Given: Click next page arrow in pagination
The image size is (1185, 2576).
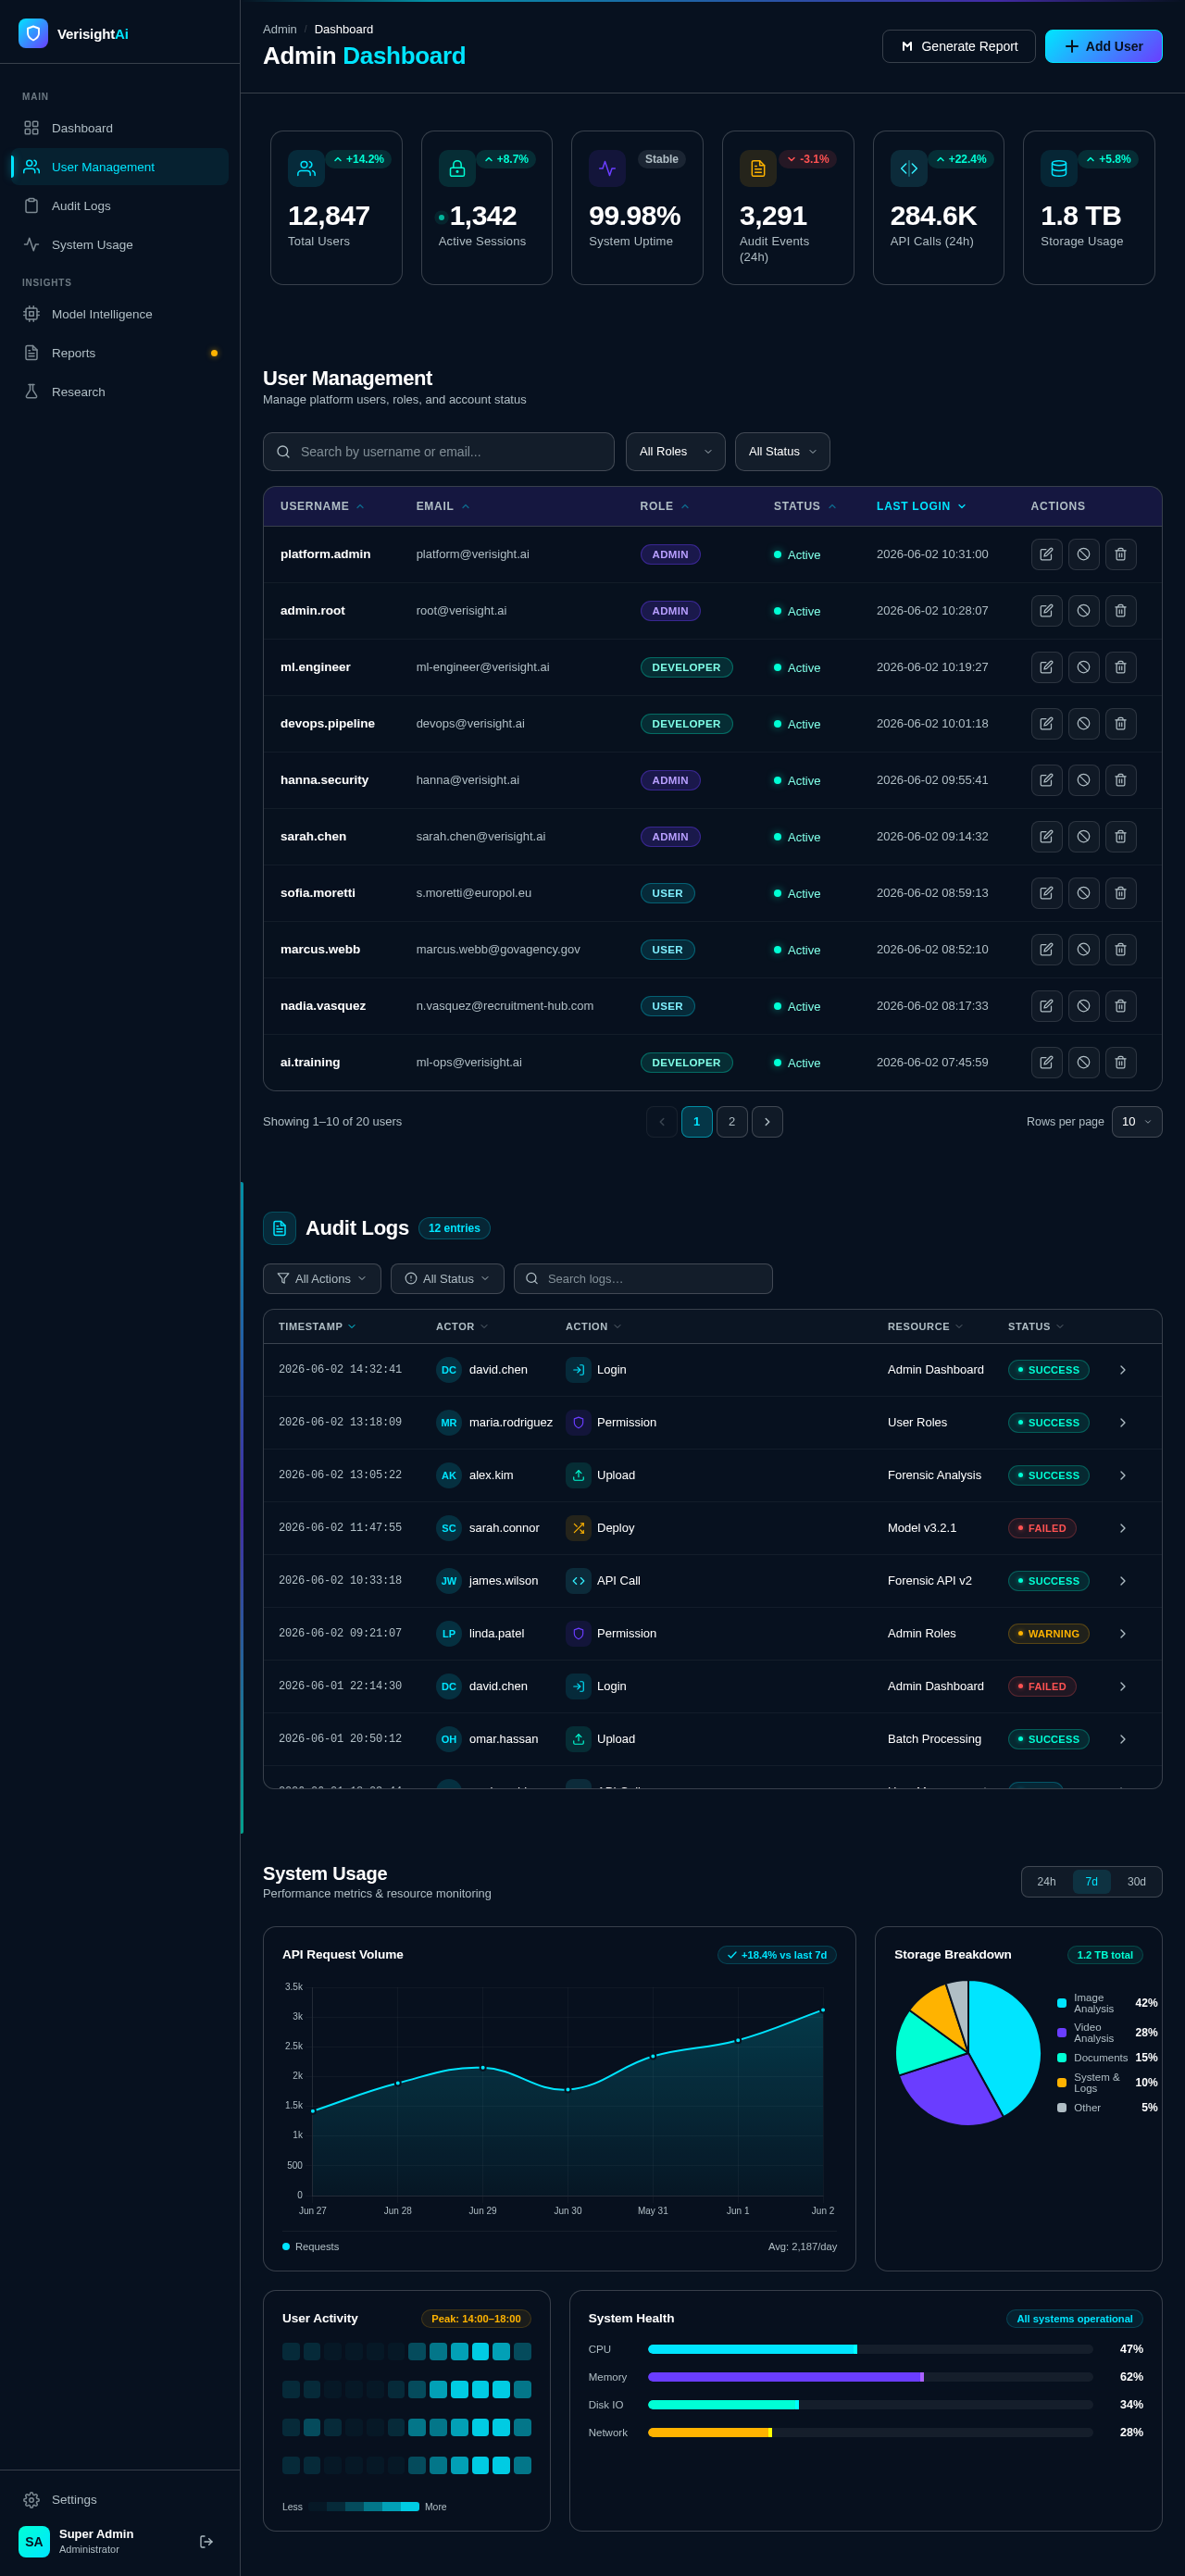Looking at the screenshot, I should coord(767,1122).
